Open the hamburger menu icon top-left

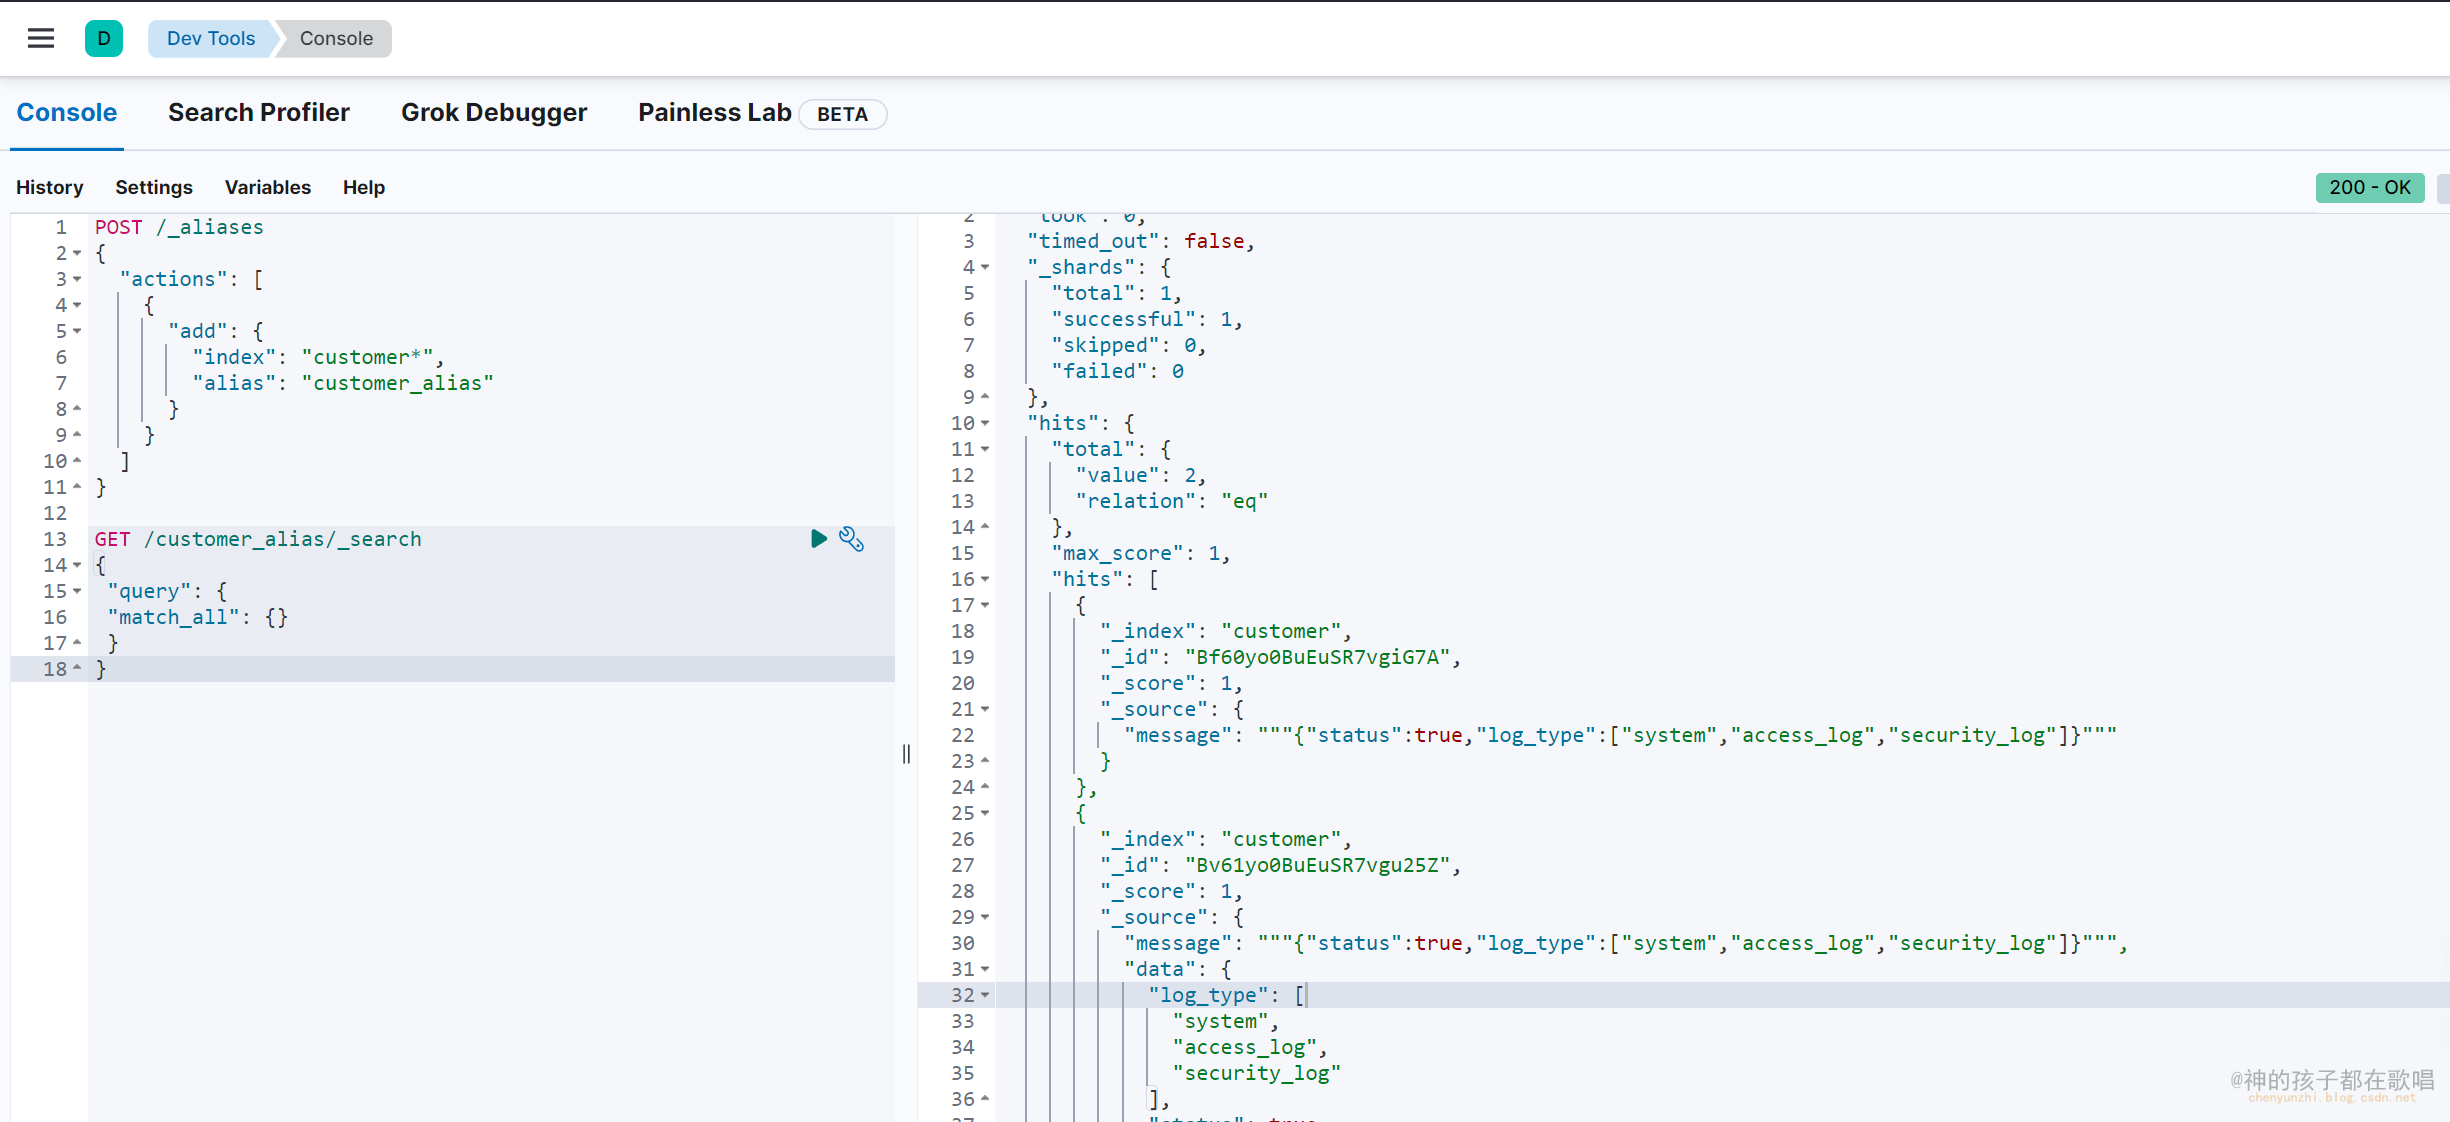pyautogui.click(x=42, y=38)
